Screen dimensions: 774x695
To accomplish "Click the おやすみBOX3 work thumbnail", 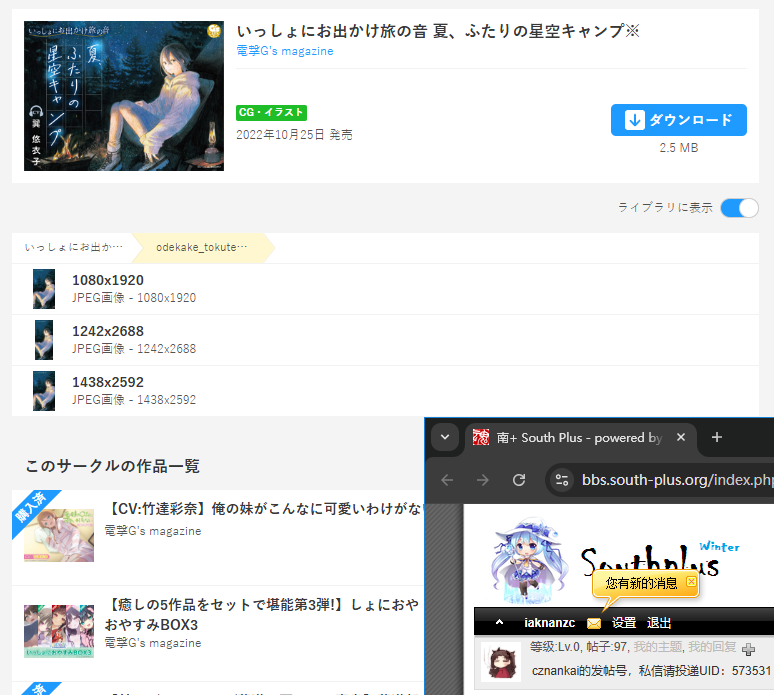I will (x=59, y=631).
